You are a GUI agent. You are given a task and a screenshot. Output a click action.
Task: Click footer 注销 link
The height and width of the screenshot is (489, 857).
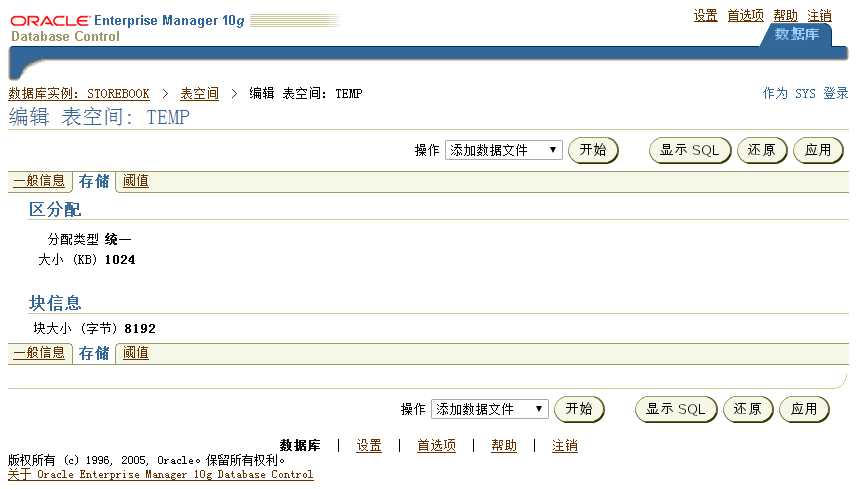point(565,446)
